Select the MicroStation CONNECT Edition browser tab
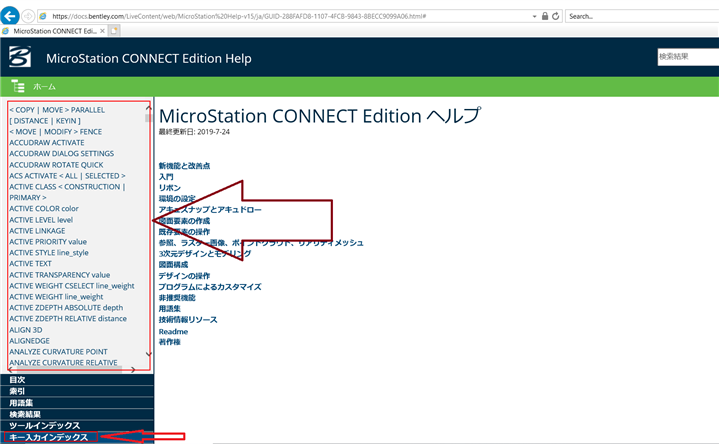Screen dimensions: 719x444 click(x=55, y=31)
